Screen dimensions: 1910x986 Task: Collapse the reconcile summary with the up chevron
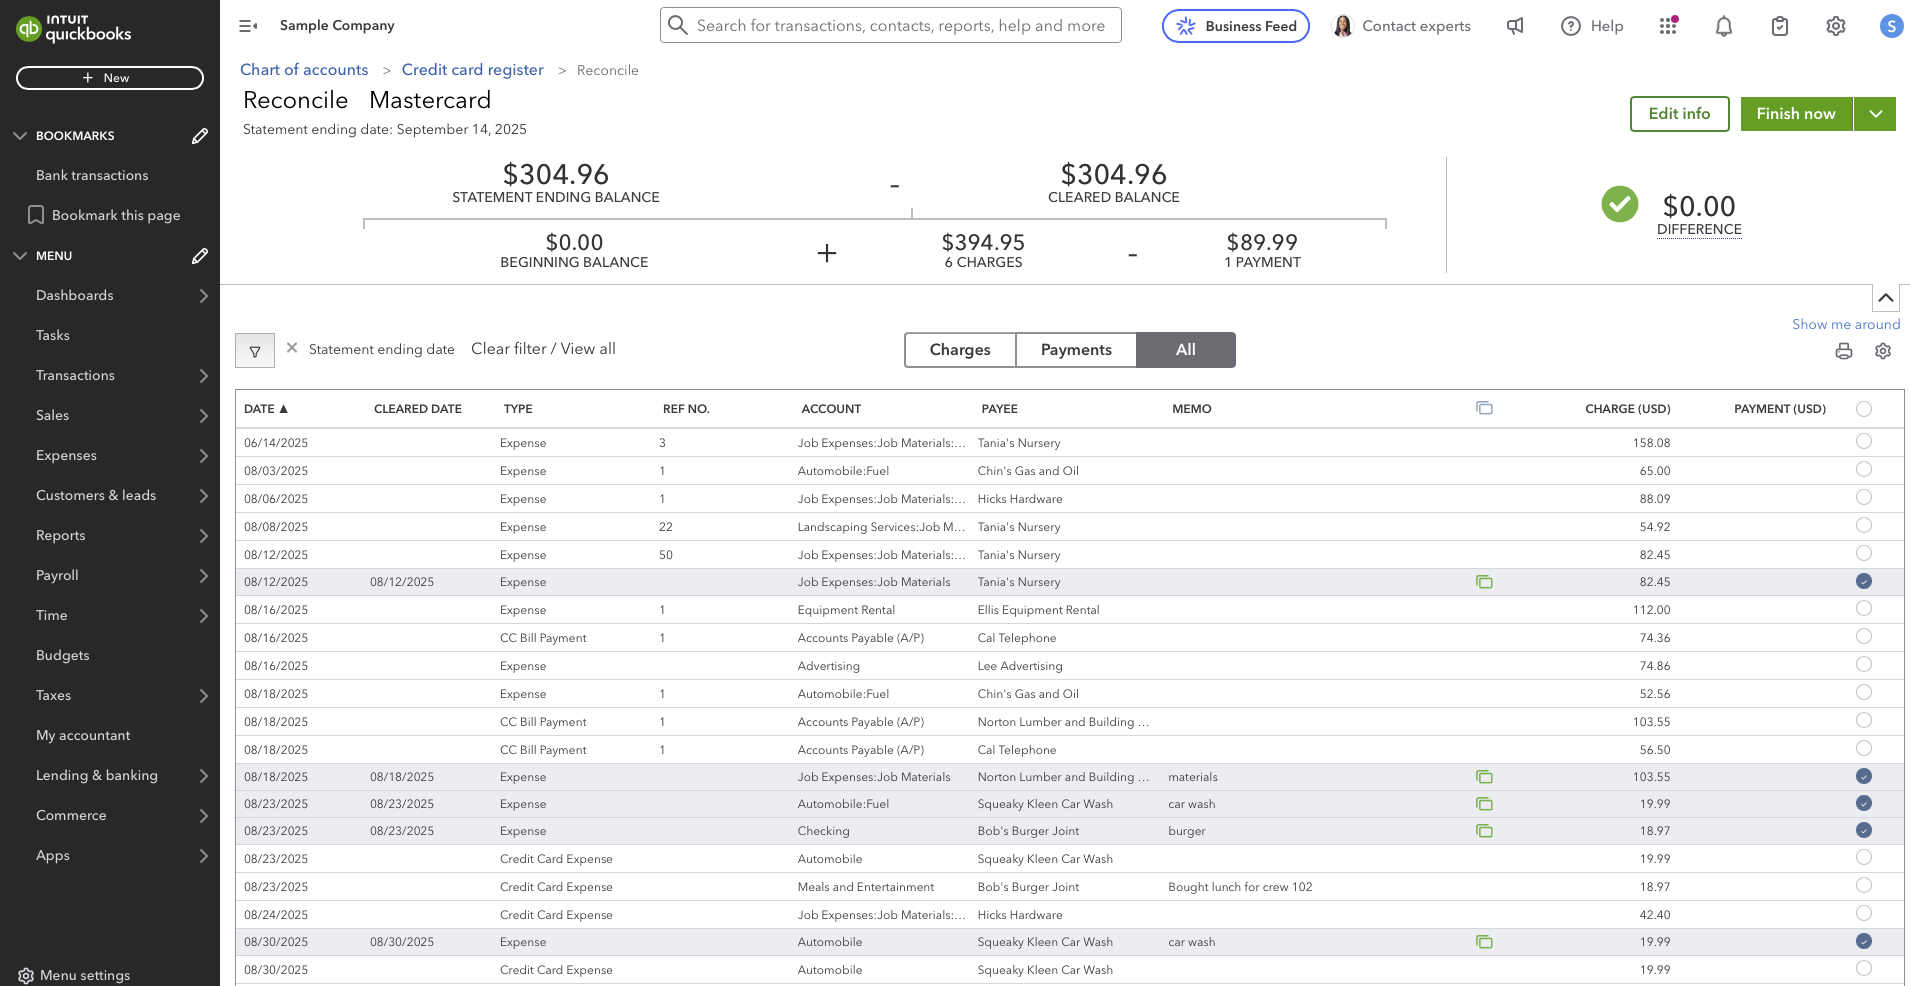[1885, 298]
